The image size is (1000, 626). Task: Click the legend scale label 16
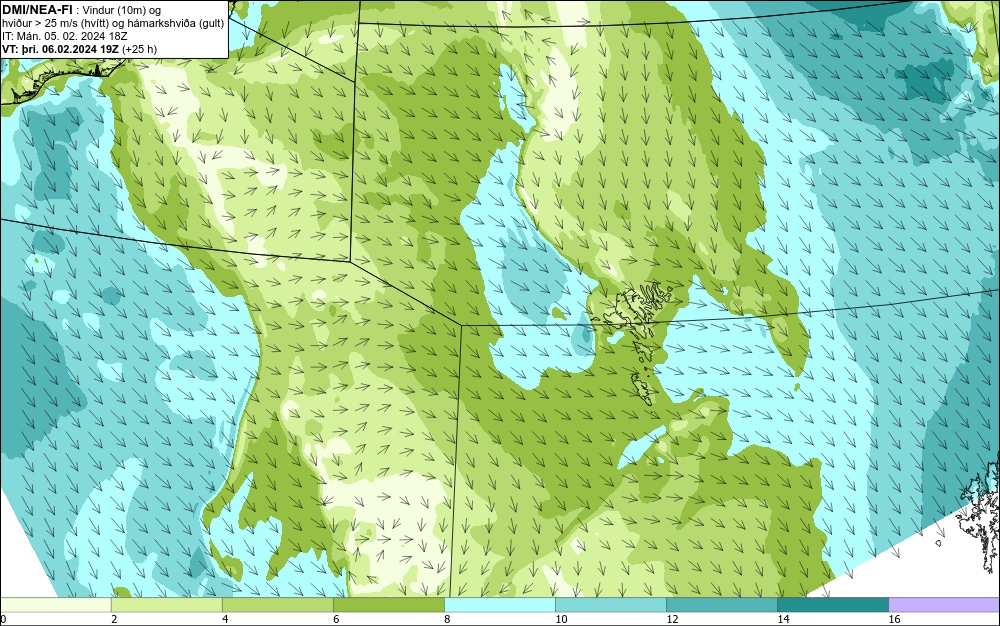coord(894,619)
